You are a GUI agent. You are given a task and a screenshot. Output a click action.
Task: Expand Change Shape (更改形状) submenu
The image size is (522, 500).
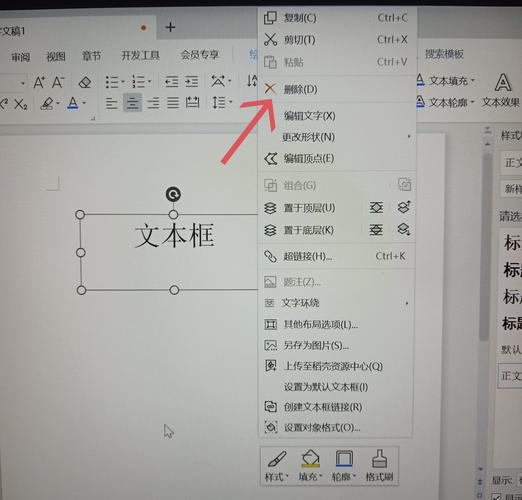[x=336, y=137]
